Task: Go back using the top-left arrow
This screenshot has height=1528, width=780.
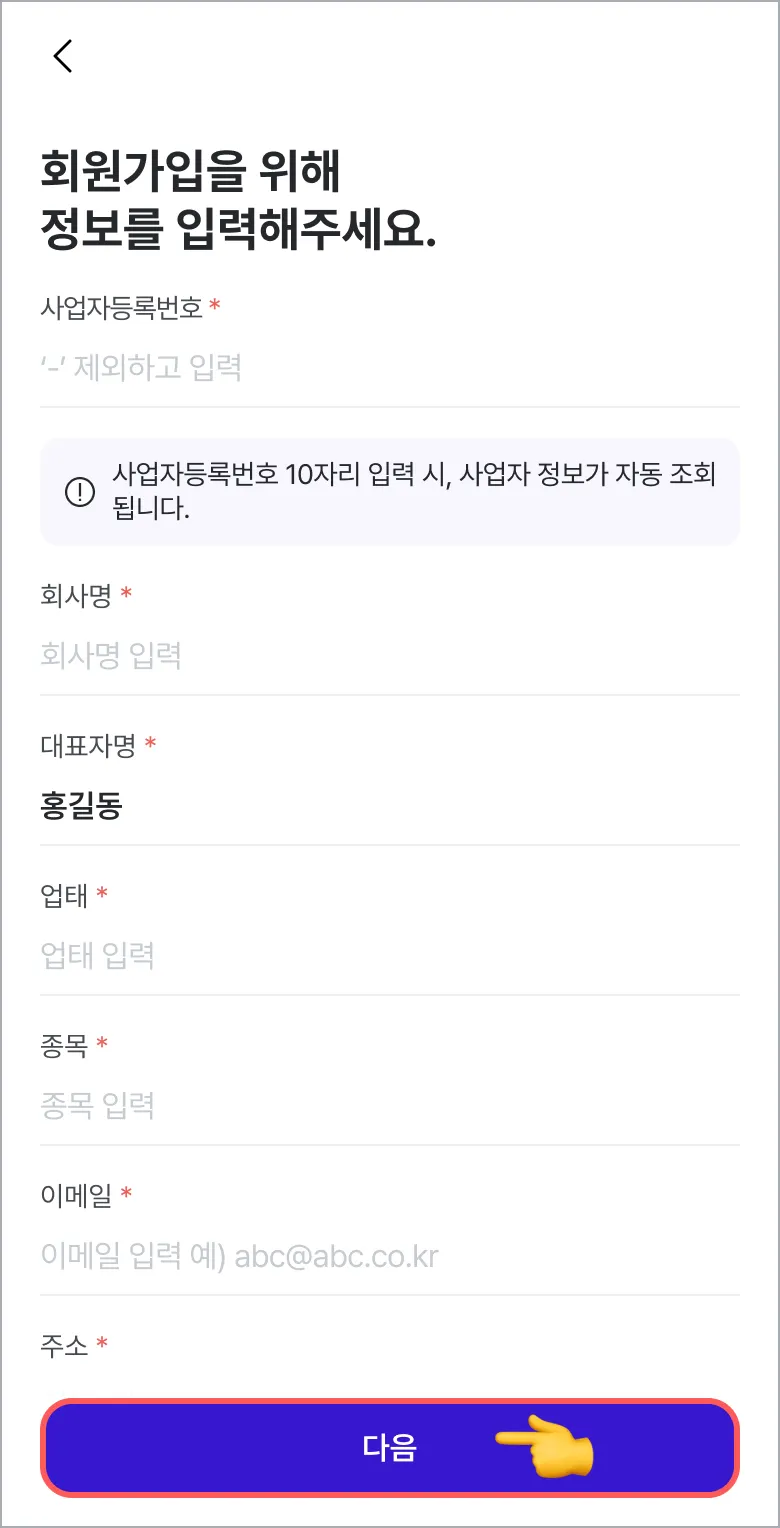Action: click(x=63, y=56)
